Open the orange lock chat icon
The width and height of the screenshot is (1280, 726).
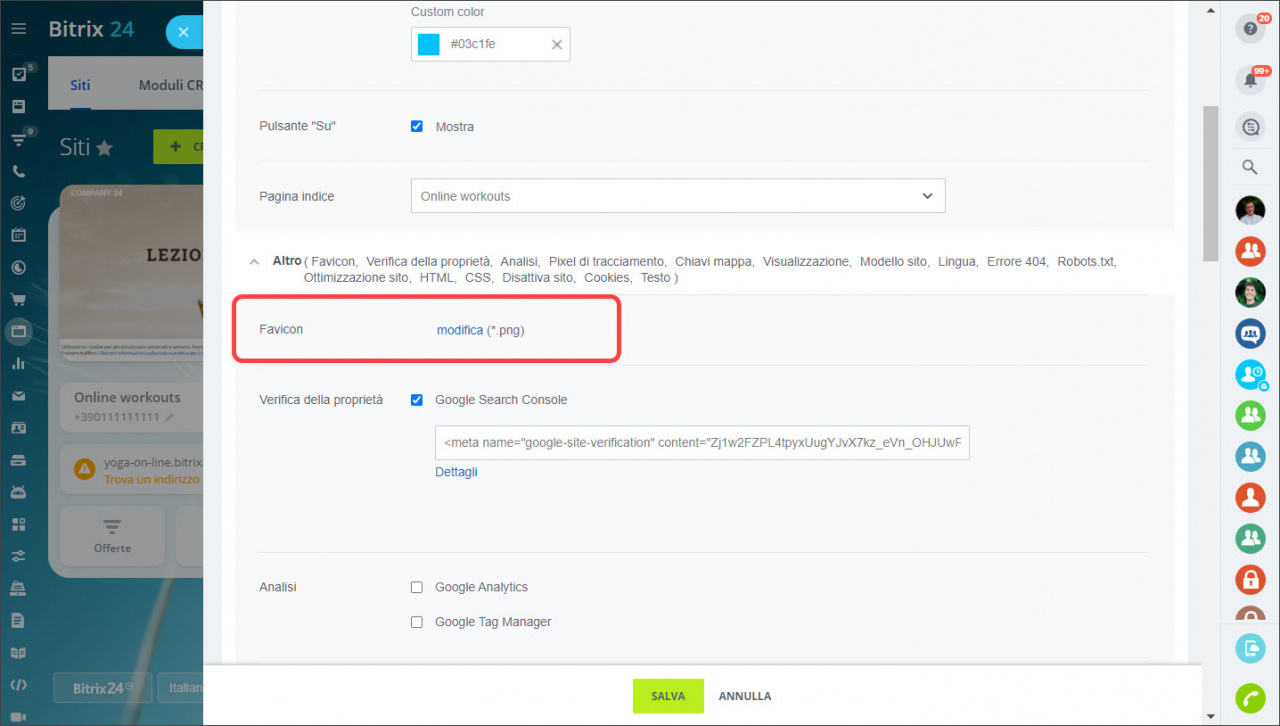(x=1249, y=579)
